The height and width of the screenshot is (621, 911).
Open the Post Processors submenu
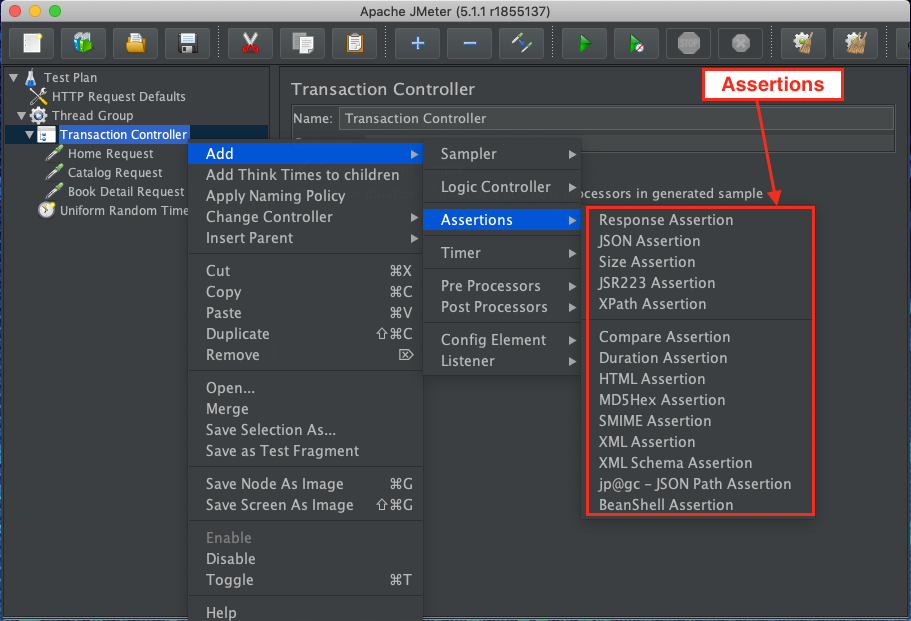click(x=502, y=307)
